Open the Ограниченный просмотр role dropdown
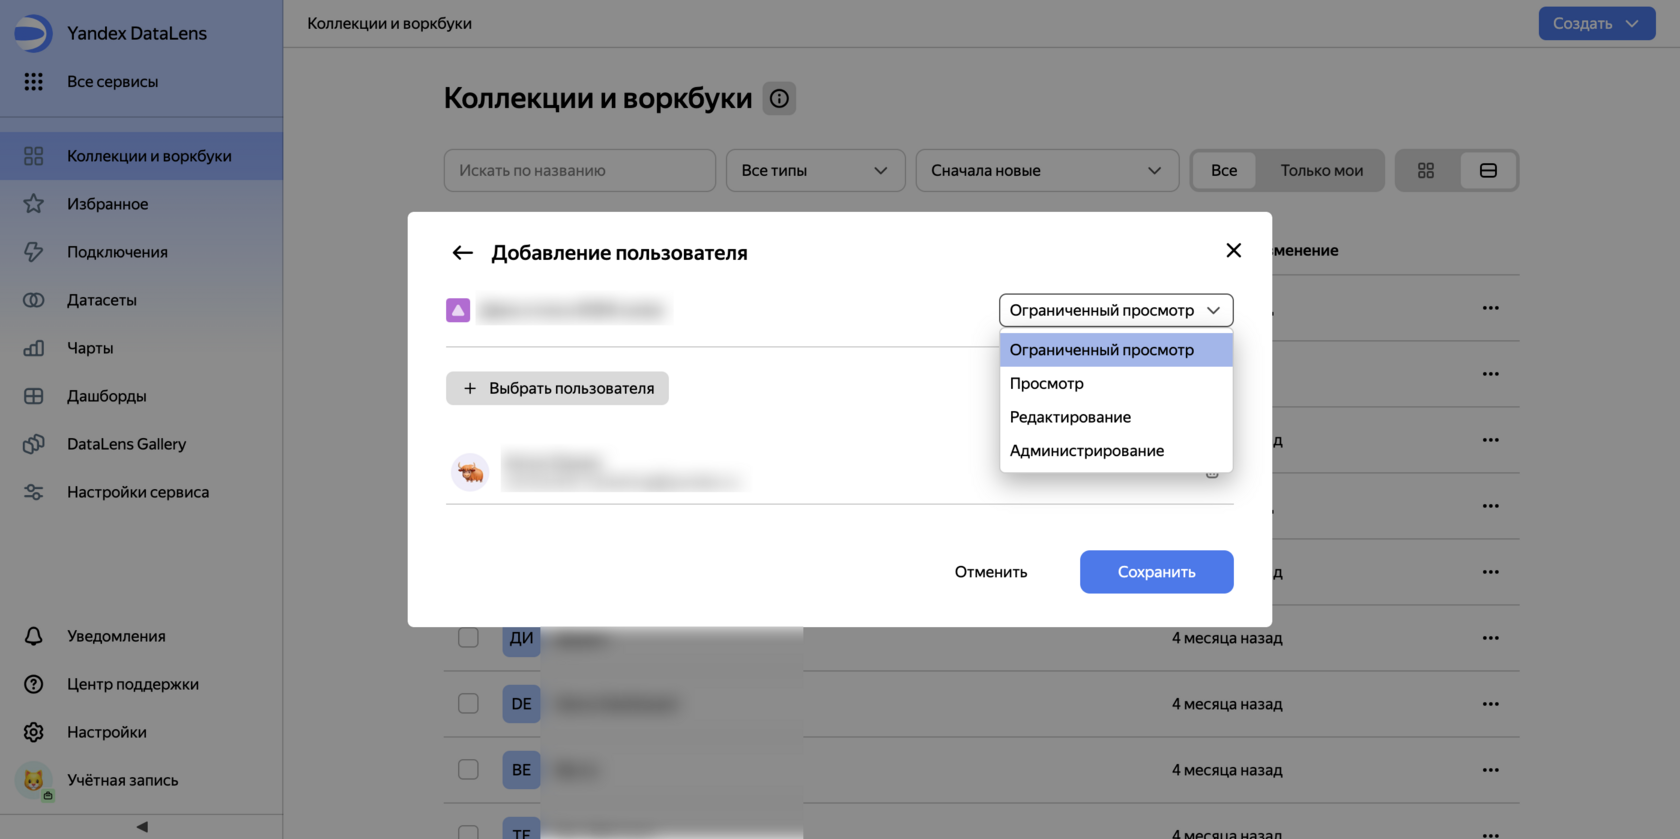 [1116, 310]
